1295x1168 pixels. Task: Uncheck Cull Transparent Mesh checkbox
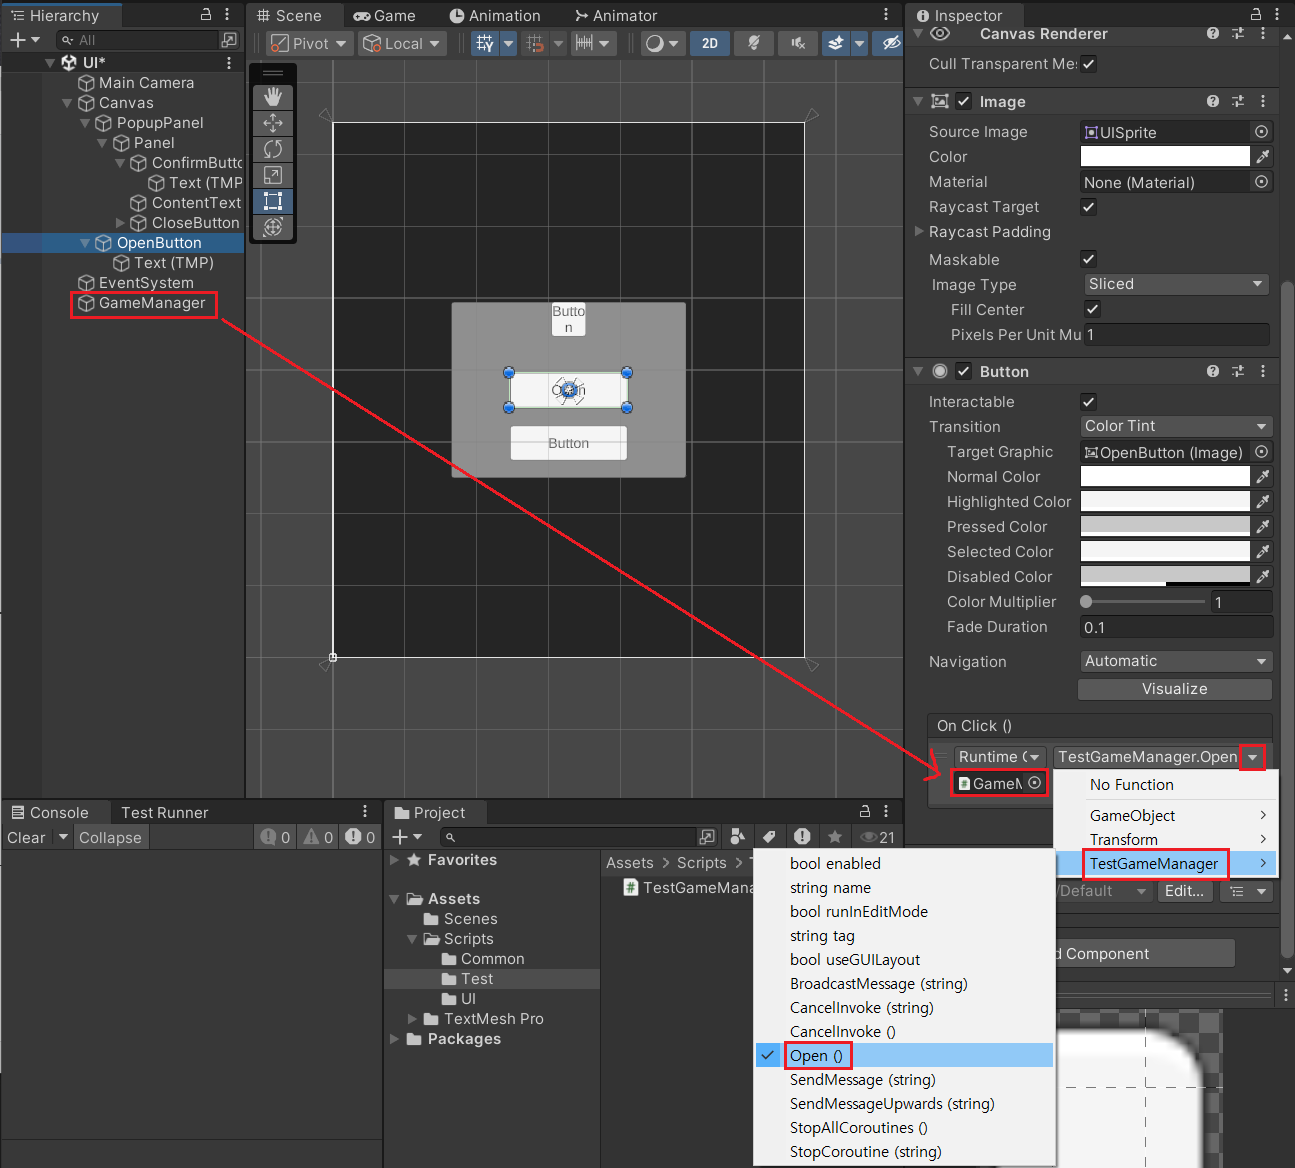[x=1089, y=64]
